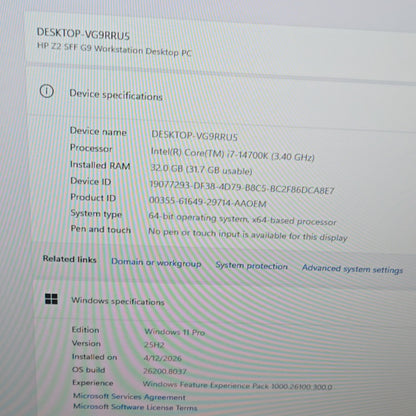This screenshot has height=416, width=416.
Task: Click the Product ID value 00355-61649-29714-AAOEM
Action: (208, 202)
